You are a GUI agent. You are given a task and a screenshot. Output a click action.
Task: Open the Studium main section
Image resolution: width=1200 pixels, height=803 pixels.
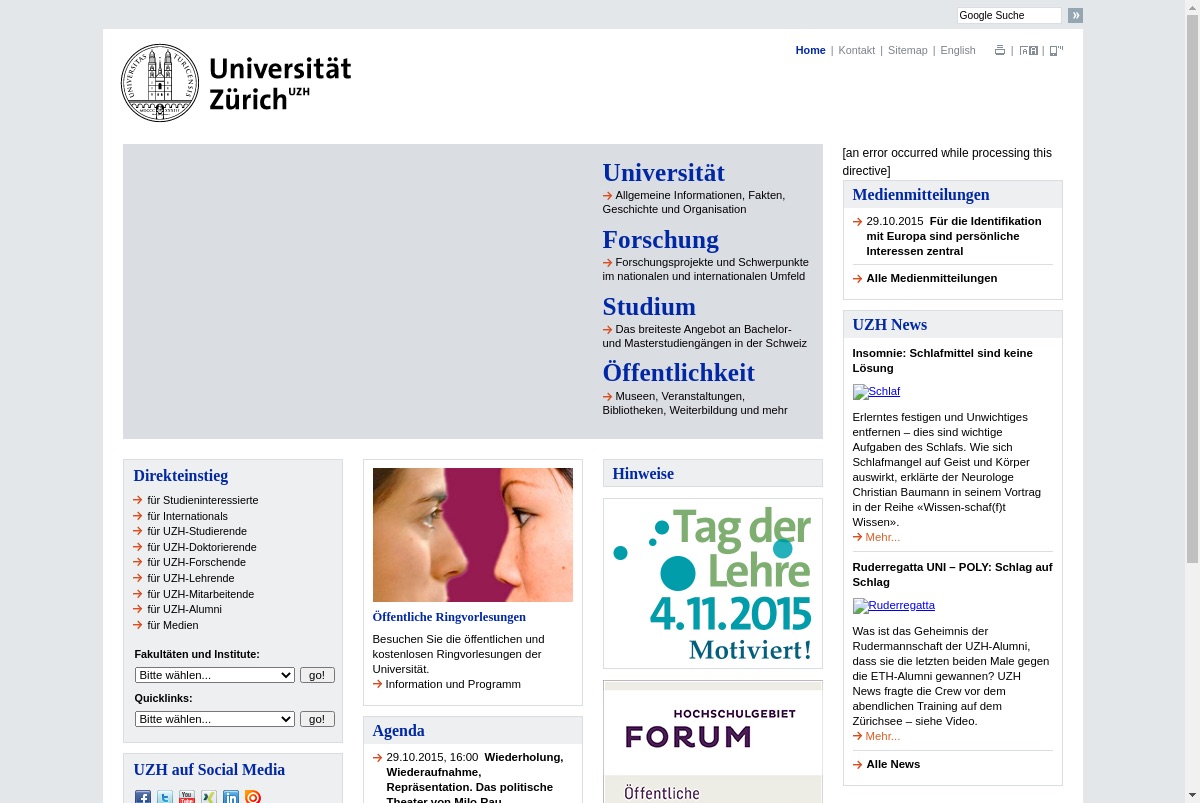649,307
